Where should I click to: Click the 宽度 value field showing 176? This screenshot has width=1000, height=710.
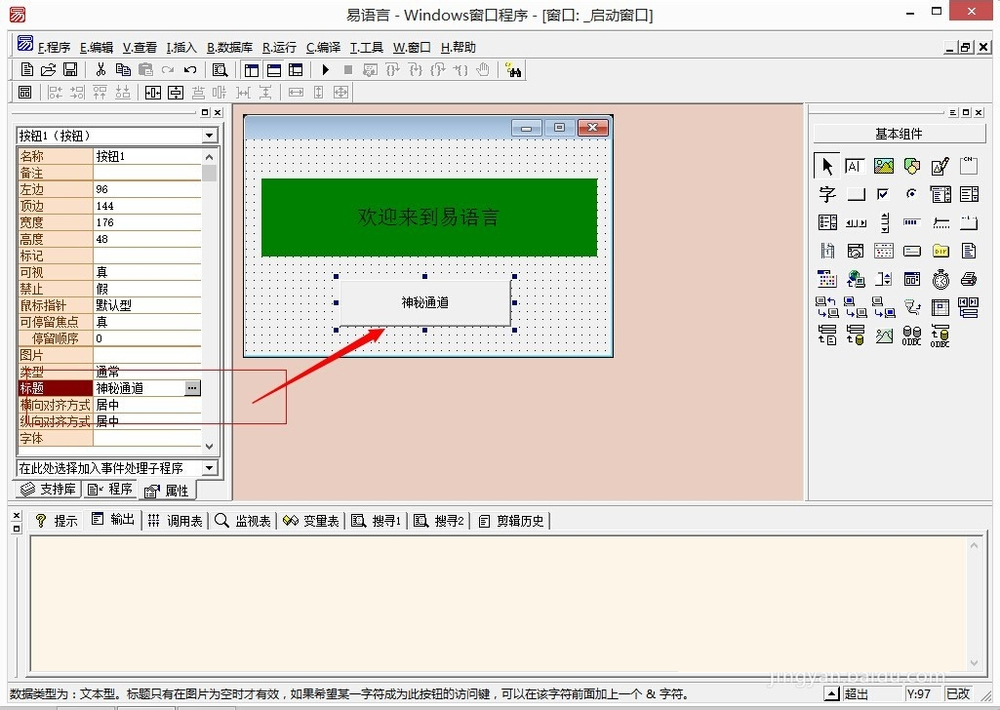pyautogui.click(x=145, y=223)
